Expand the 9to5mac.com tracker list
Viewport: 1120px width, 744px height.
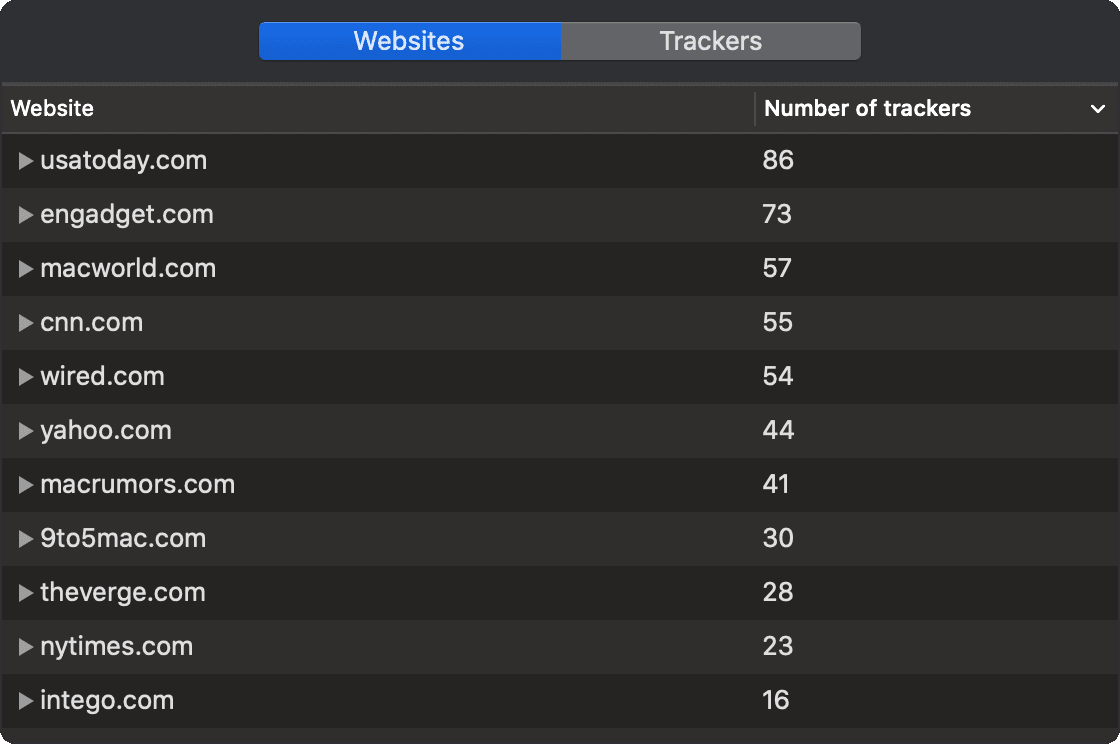[26, 539]
